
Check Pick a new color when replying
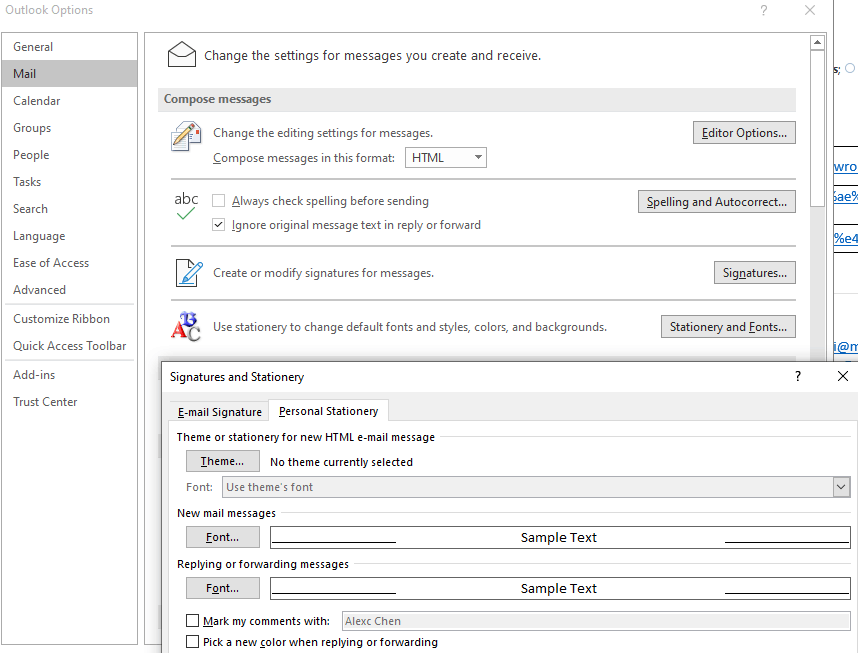point(192,642)
